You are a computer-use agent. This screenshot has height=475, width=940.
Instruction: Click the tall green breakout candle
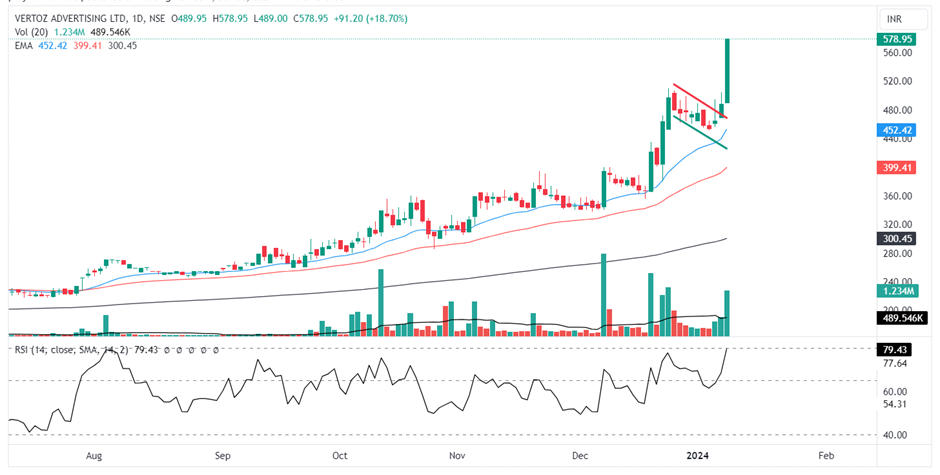click(727, 70)
